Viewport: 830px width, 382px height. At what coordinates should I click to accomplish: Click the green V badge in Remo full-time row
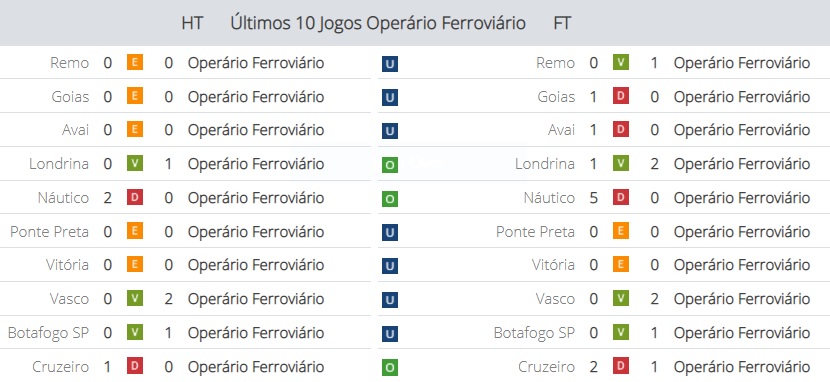(621, 62)
